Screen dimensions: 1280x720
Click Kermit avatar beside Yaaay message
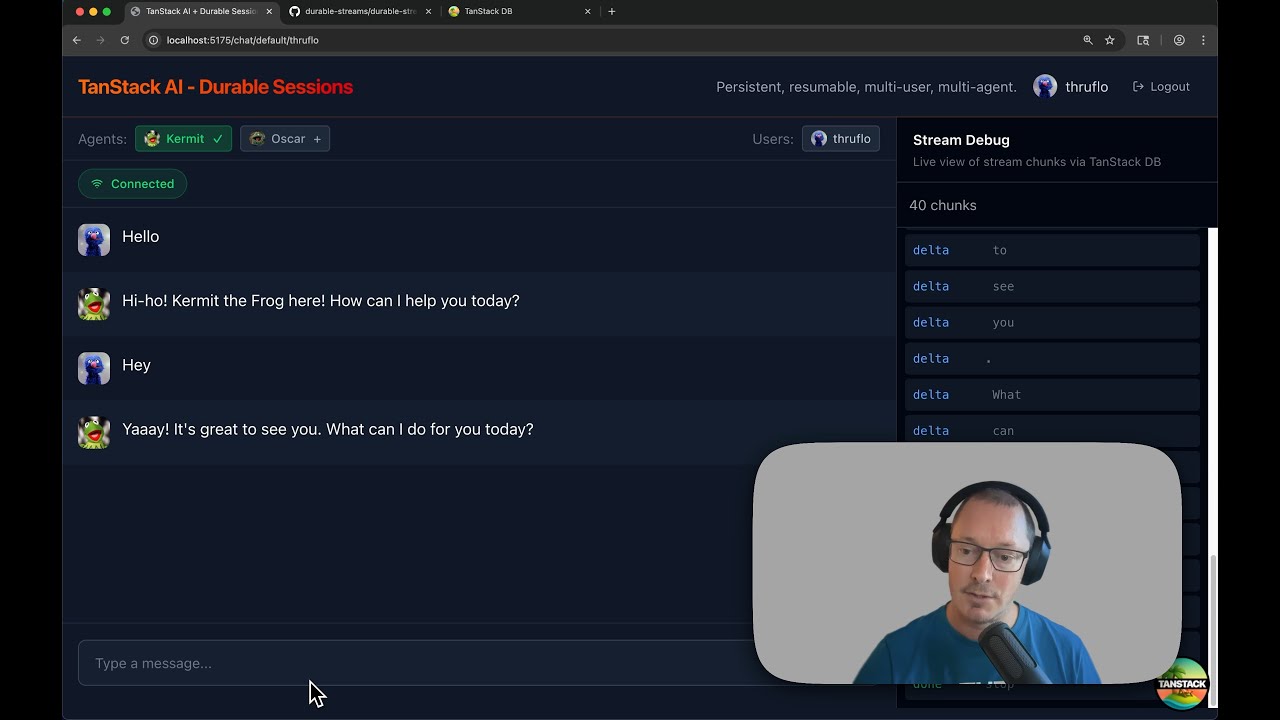pyautogui.click(x=94, y=432)
